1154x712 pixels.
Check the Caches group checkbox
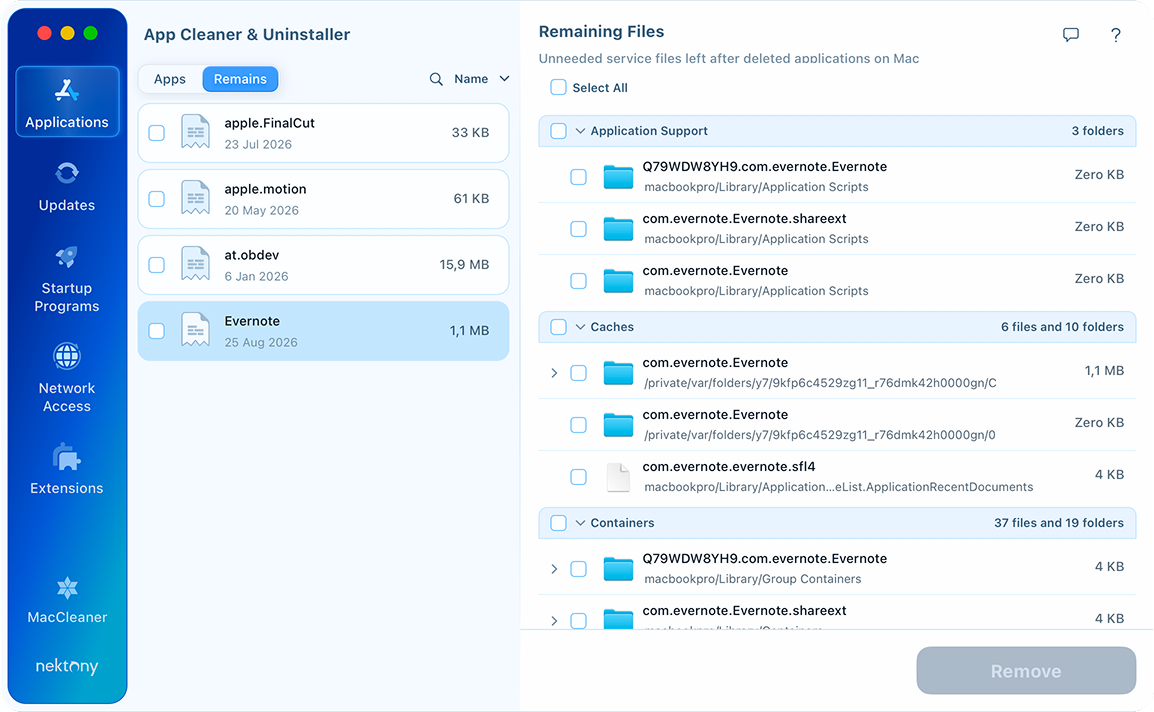(x=559, y=327)
